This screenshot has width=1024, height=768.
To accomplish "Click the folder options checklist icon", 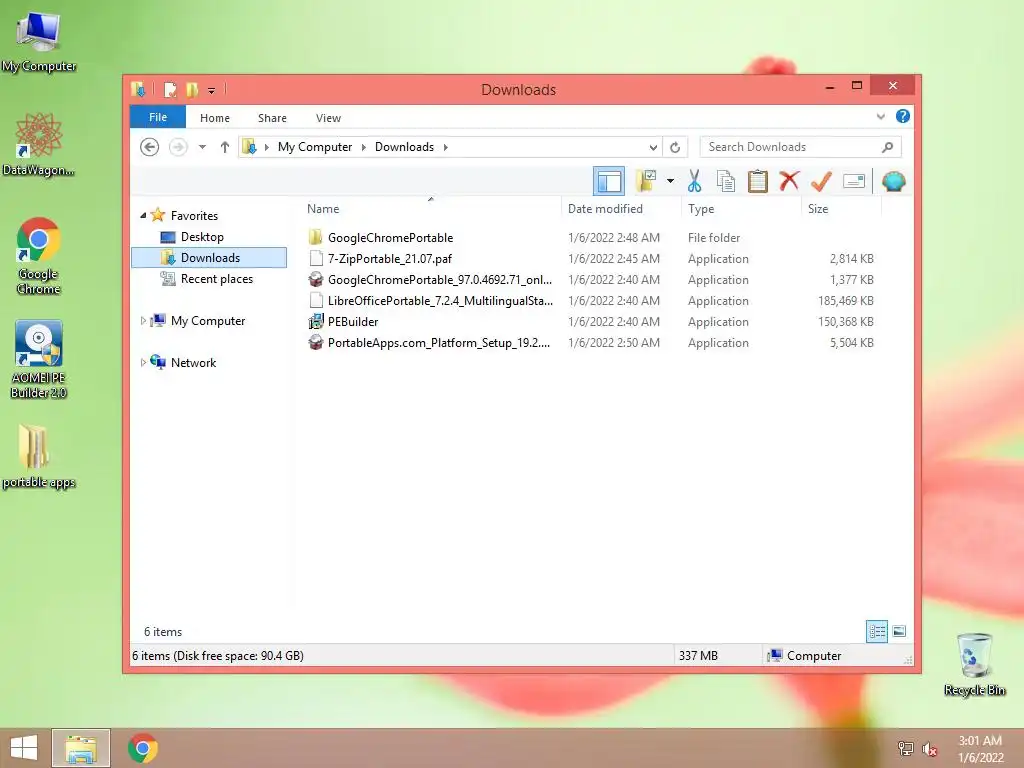I will pyautogui.click(x=646, y=181).
